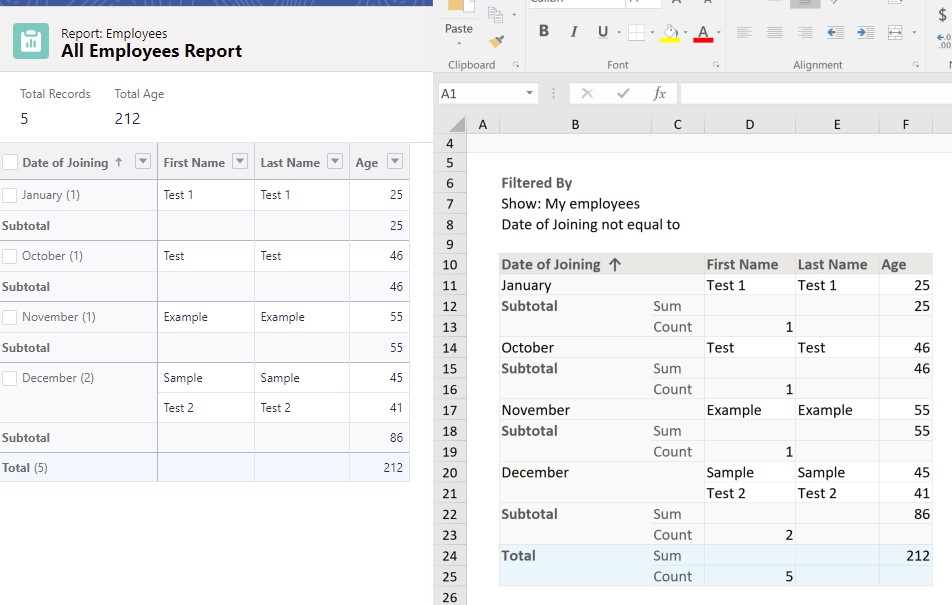Click the dollar Accounting format icon
The width and height of the screenshot is (952, 605).
942,15
